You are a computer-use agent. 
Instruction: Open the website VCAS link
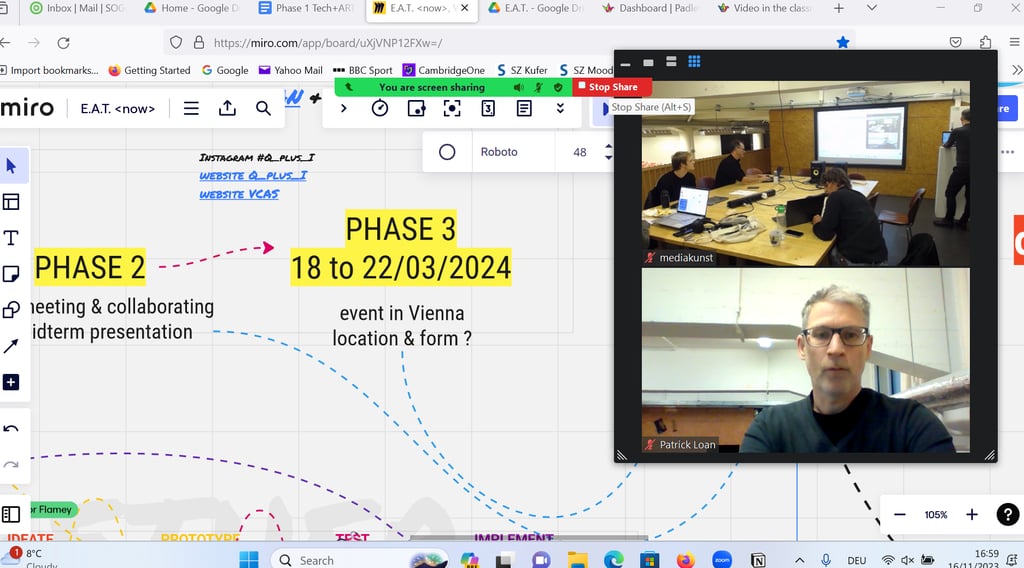[x=239, y=195]
